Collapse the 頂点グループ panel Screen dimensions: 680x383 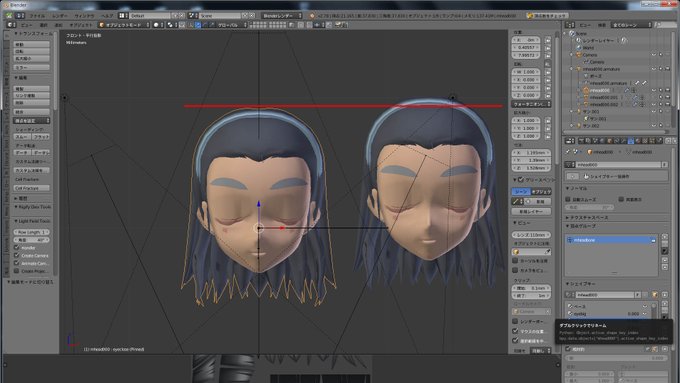coord(581,226)
